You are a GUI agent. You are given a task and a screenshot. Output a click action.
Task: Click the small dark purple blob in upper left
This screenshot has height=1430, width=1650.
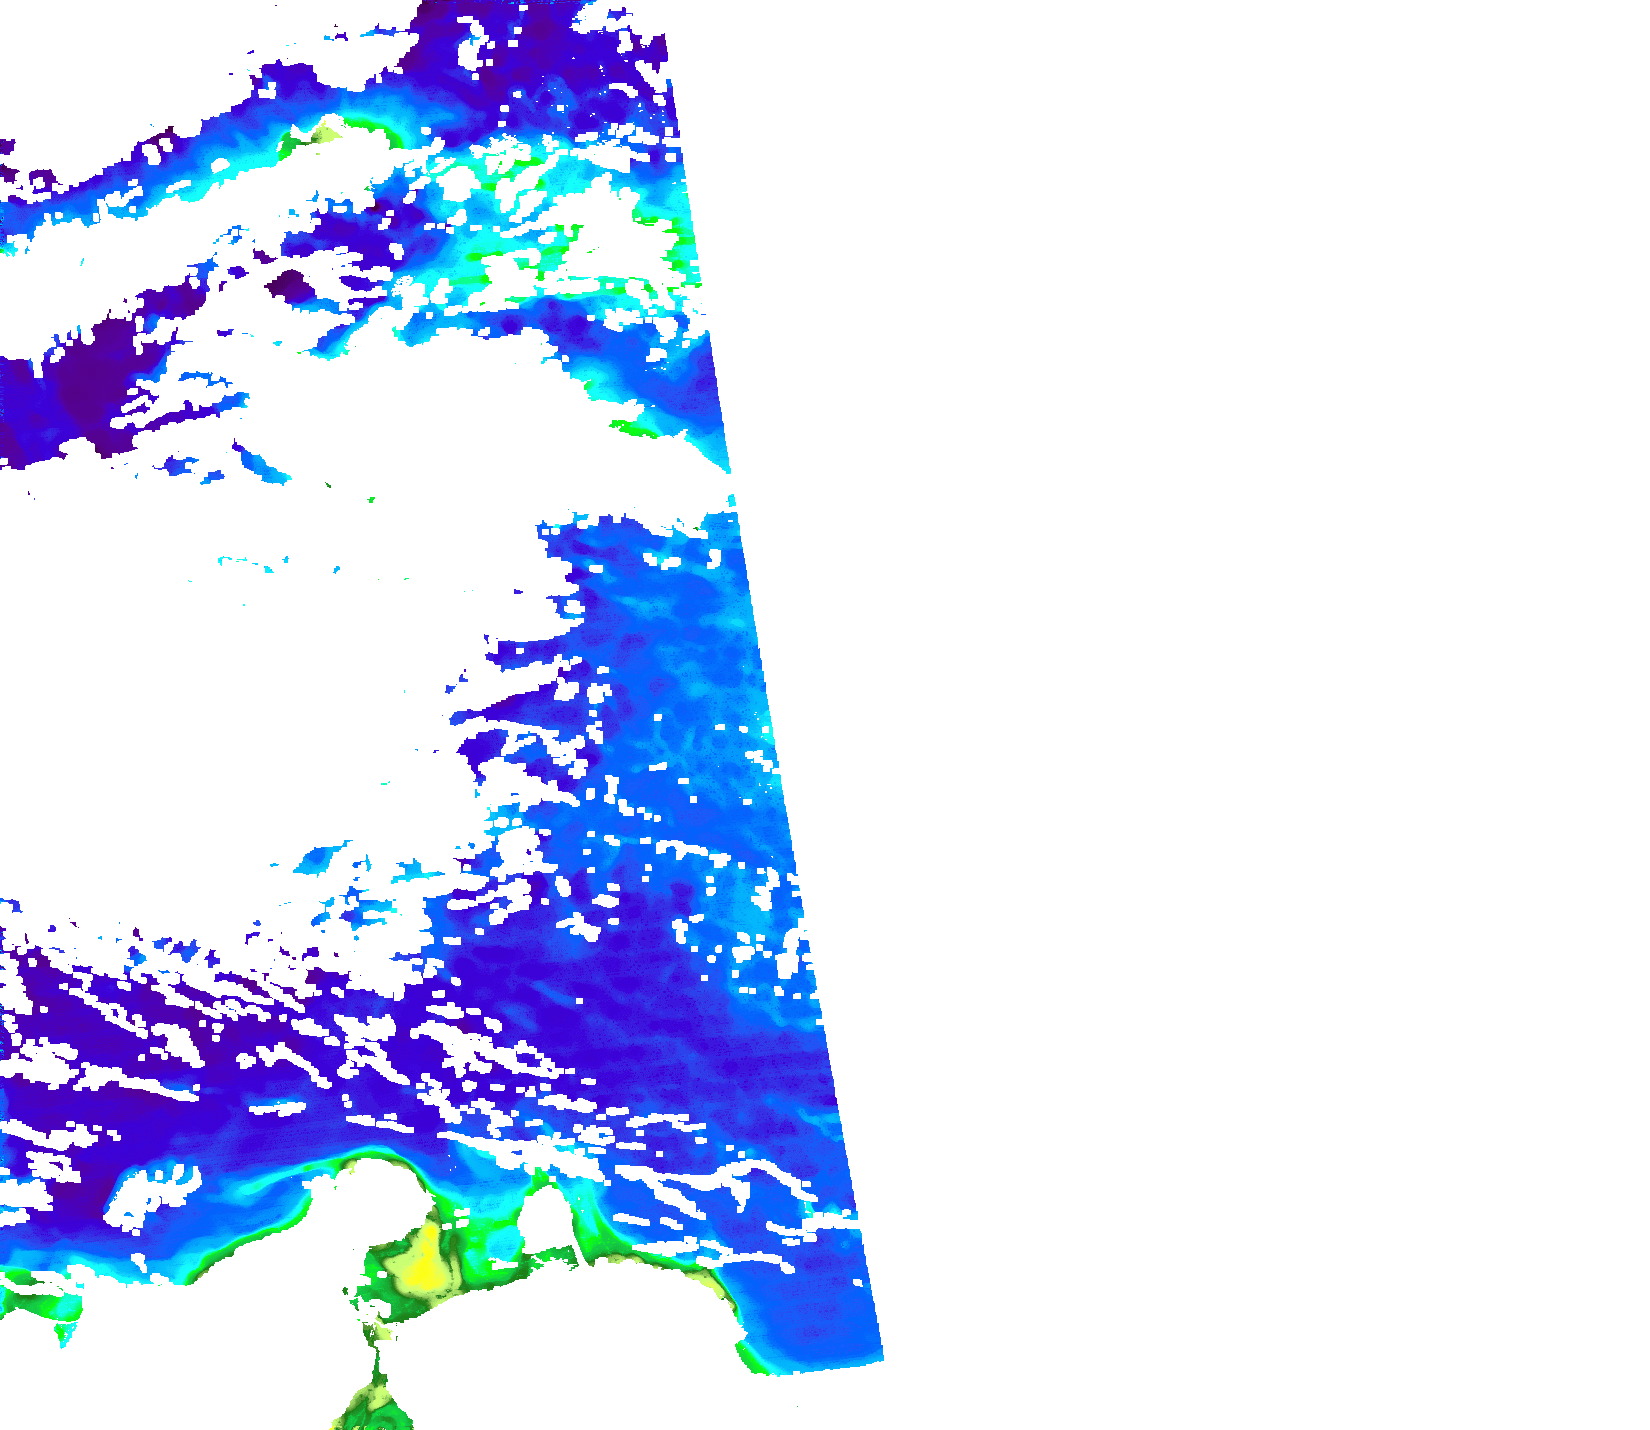(x=290, y=285)
